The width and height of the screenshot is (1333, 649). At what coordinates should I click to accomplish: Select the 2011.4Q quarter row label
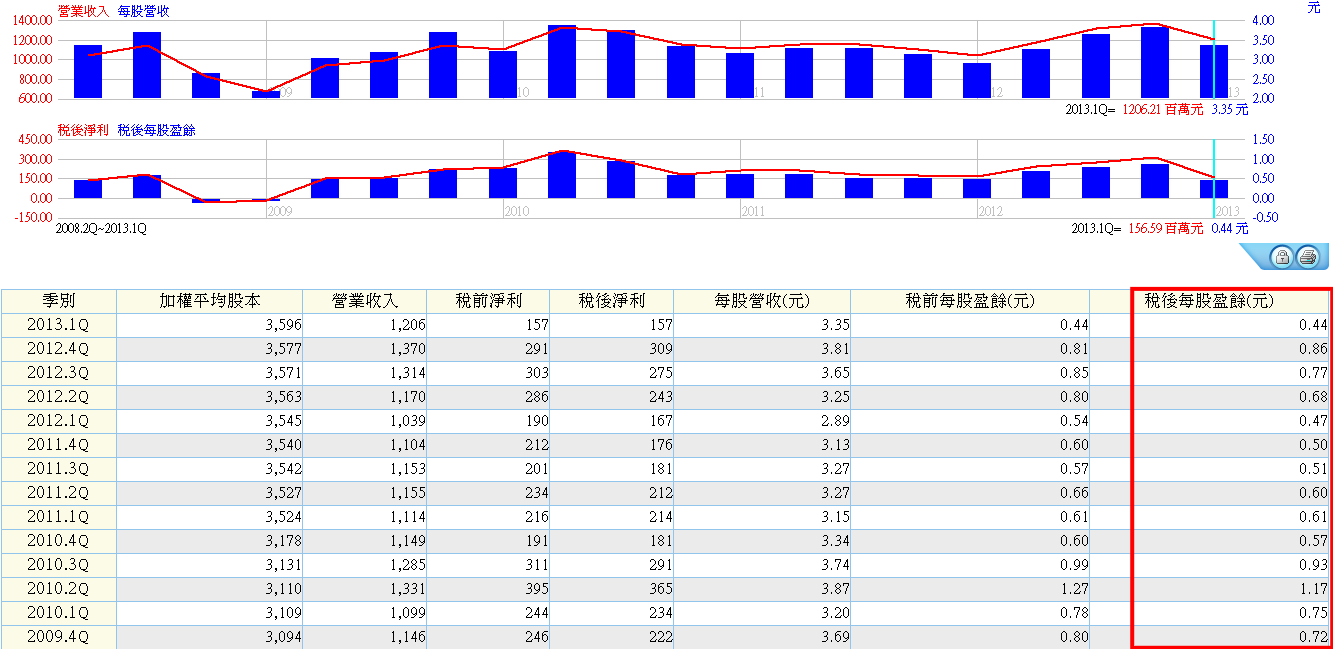[59, 445]
